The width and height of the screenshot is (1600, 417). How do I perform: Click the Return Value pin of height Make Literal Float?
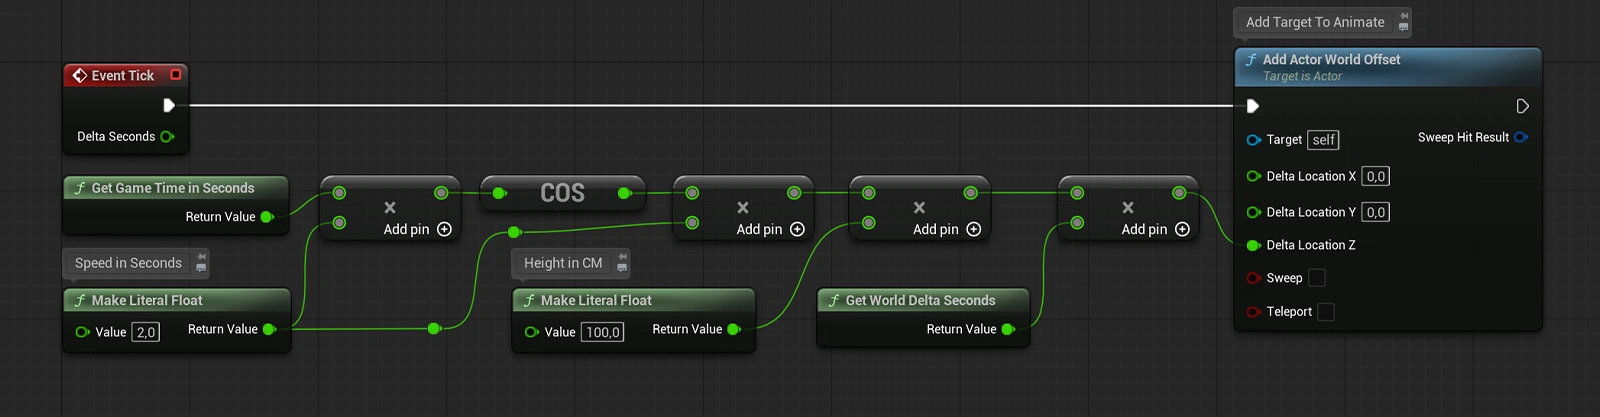[734, 329]
